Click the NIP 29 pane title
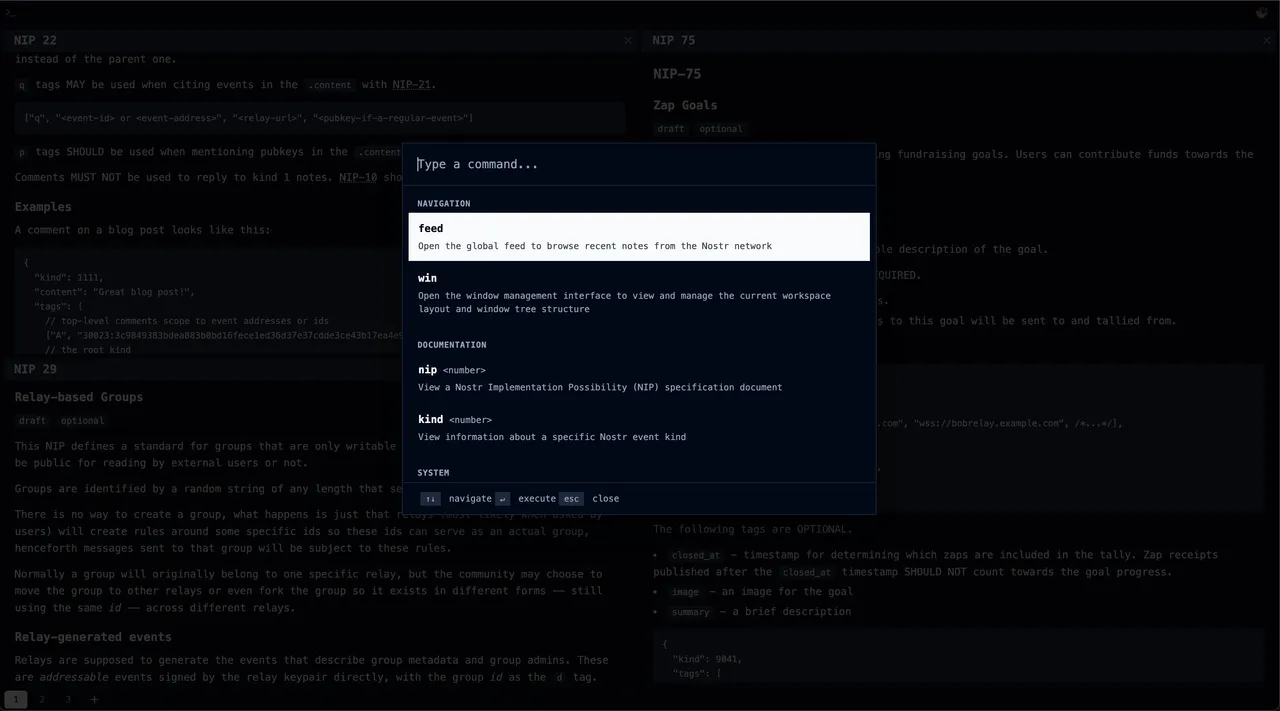1280x711 pixels. pos(36,369)
